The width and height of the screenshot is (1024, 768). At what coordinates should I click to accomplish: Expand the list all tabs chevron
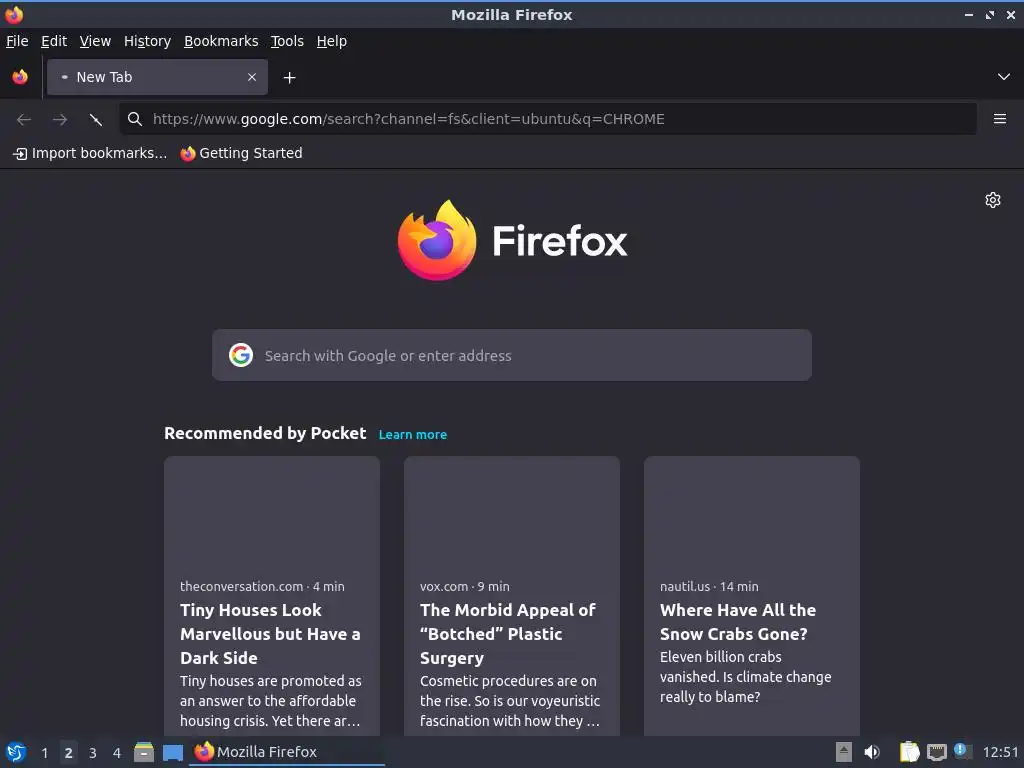pyautogui.click(x=1004, y=77)
